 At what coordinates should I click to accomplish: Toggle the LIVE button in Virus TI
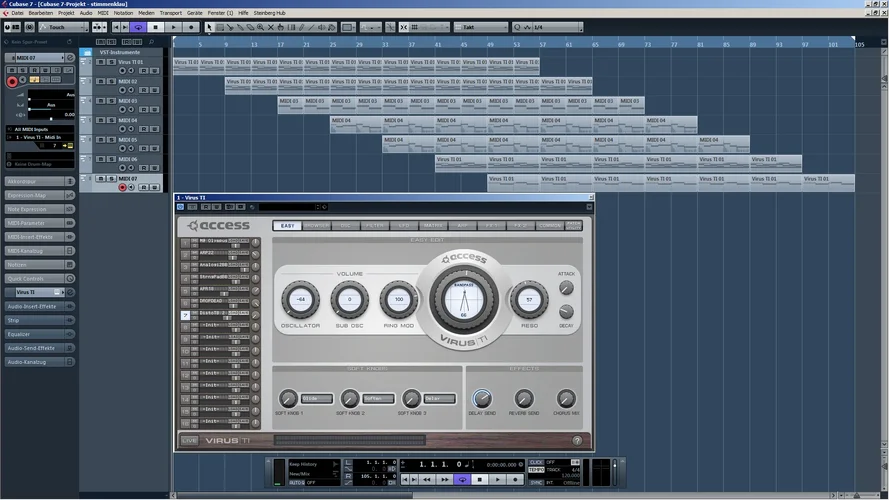click(189, 440)
